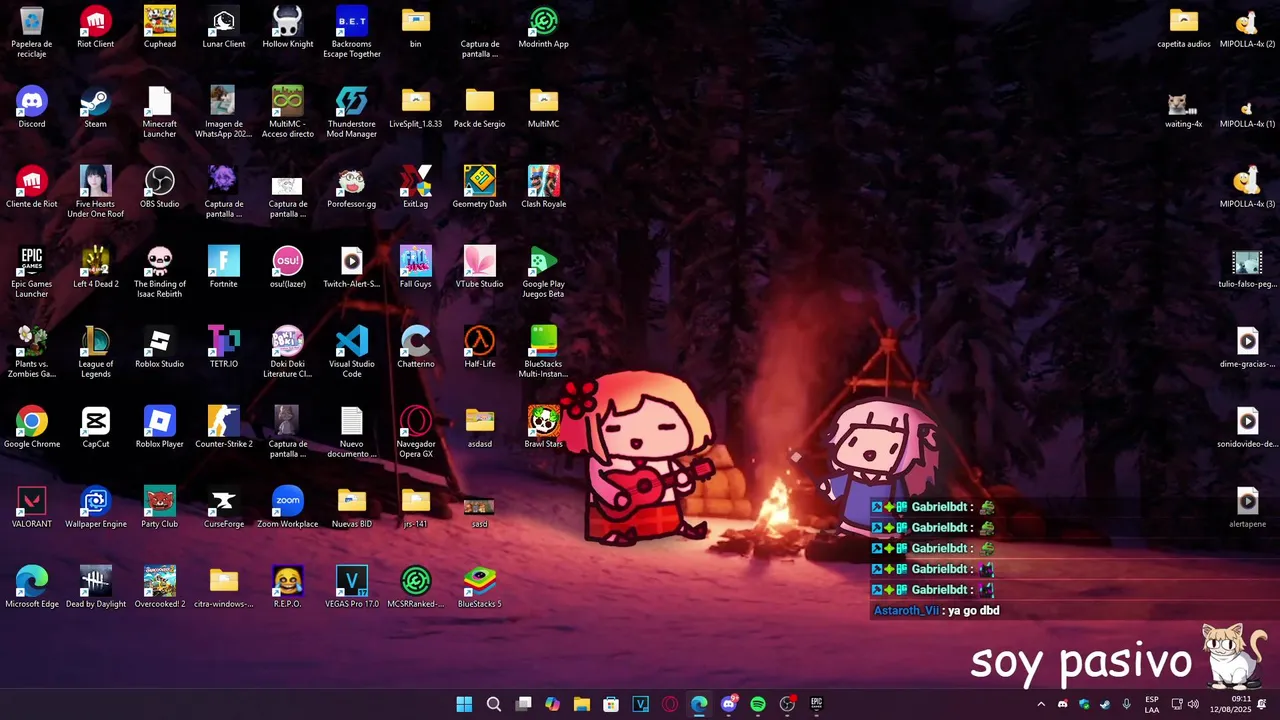Select the Lunar Client desktop icon
Viewport: 1280px width, 720px height.
(x=224, y=27)
